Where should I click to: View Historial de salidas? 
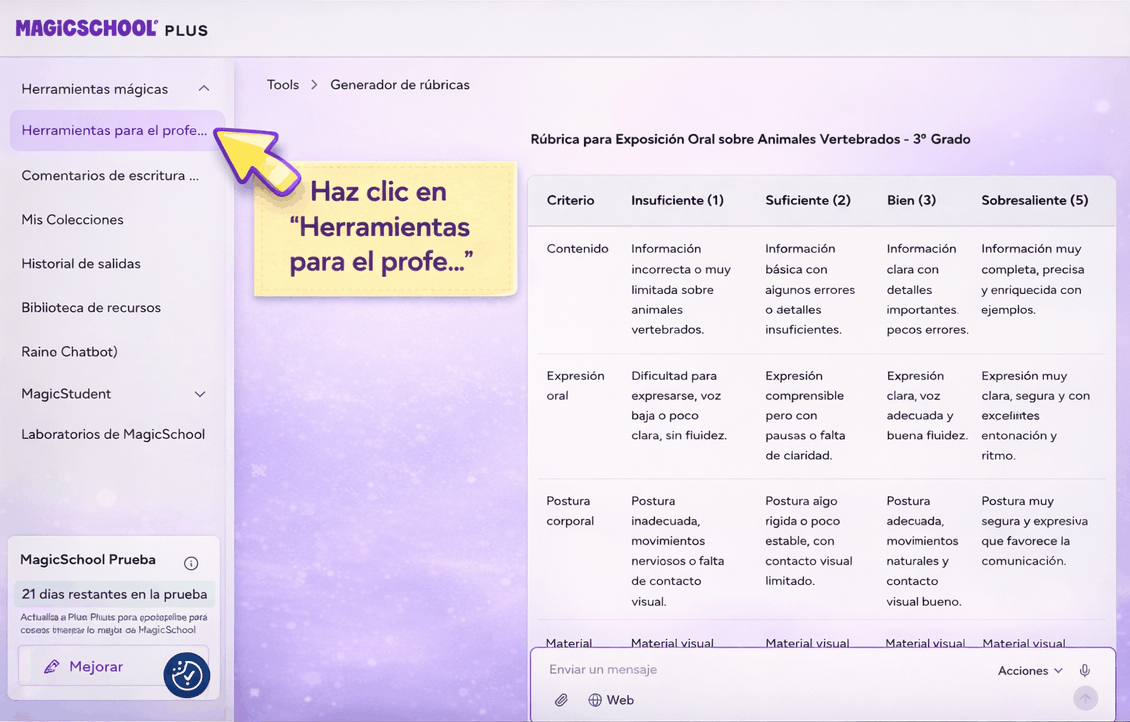click(82, 263)
